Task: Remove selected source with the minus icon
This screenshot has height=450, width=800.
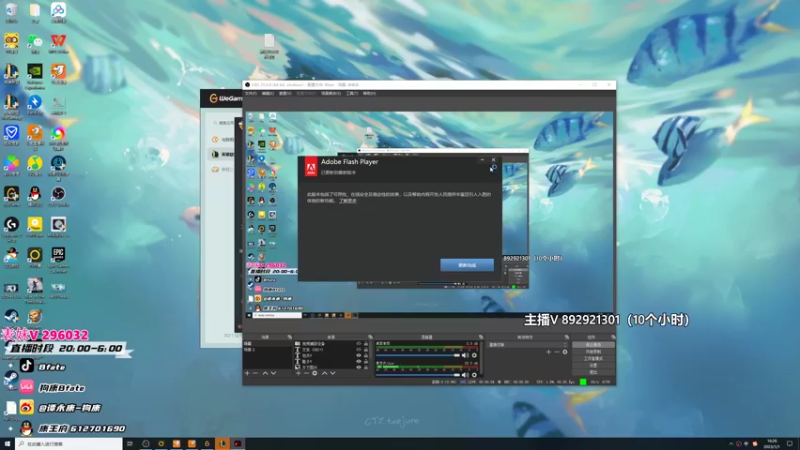Action: pos(306,373)
